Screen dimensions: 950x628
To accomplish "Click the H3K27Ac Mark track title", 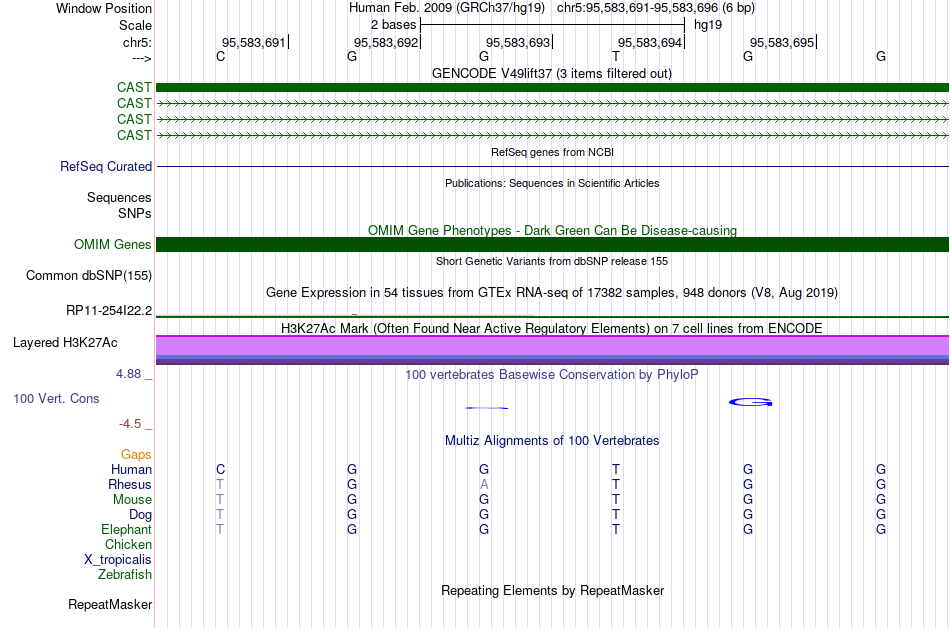I will (551, 328).
